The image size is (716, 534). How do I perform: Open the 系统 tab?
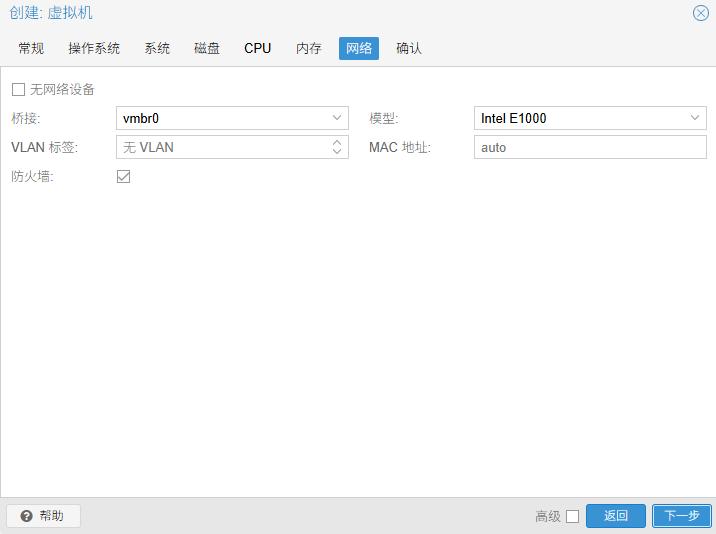point(157,48)
